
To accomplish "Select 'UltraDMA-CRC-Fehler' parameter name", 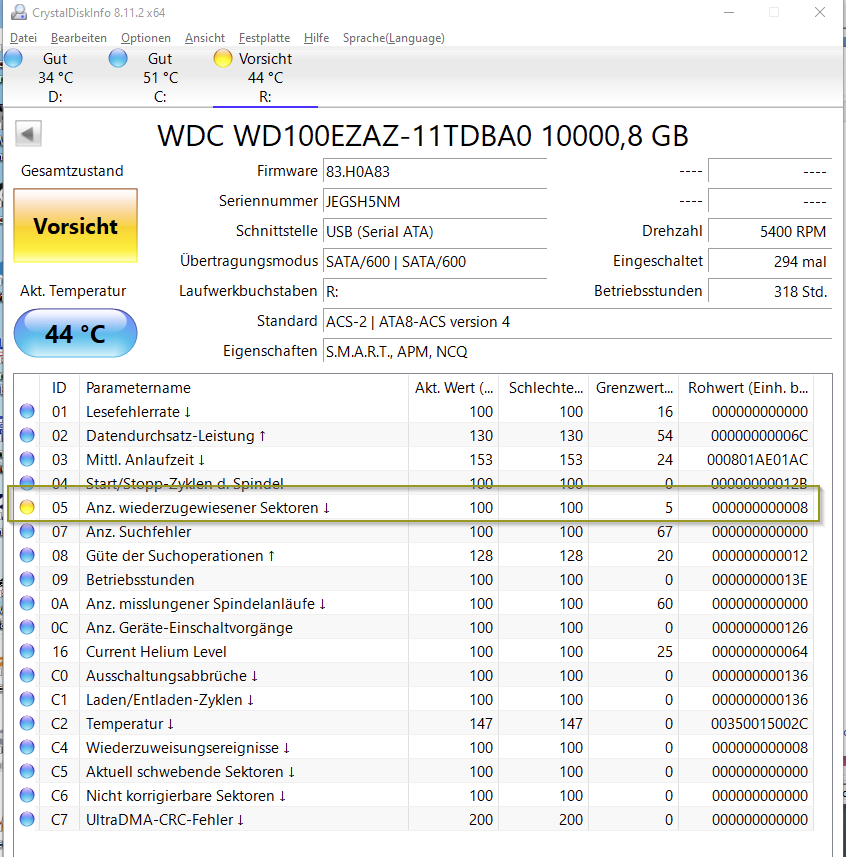I will (x=165, y=820).
